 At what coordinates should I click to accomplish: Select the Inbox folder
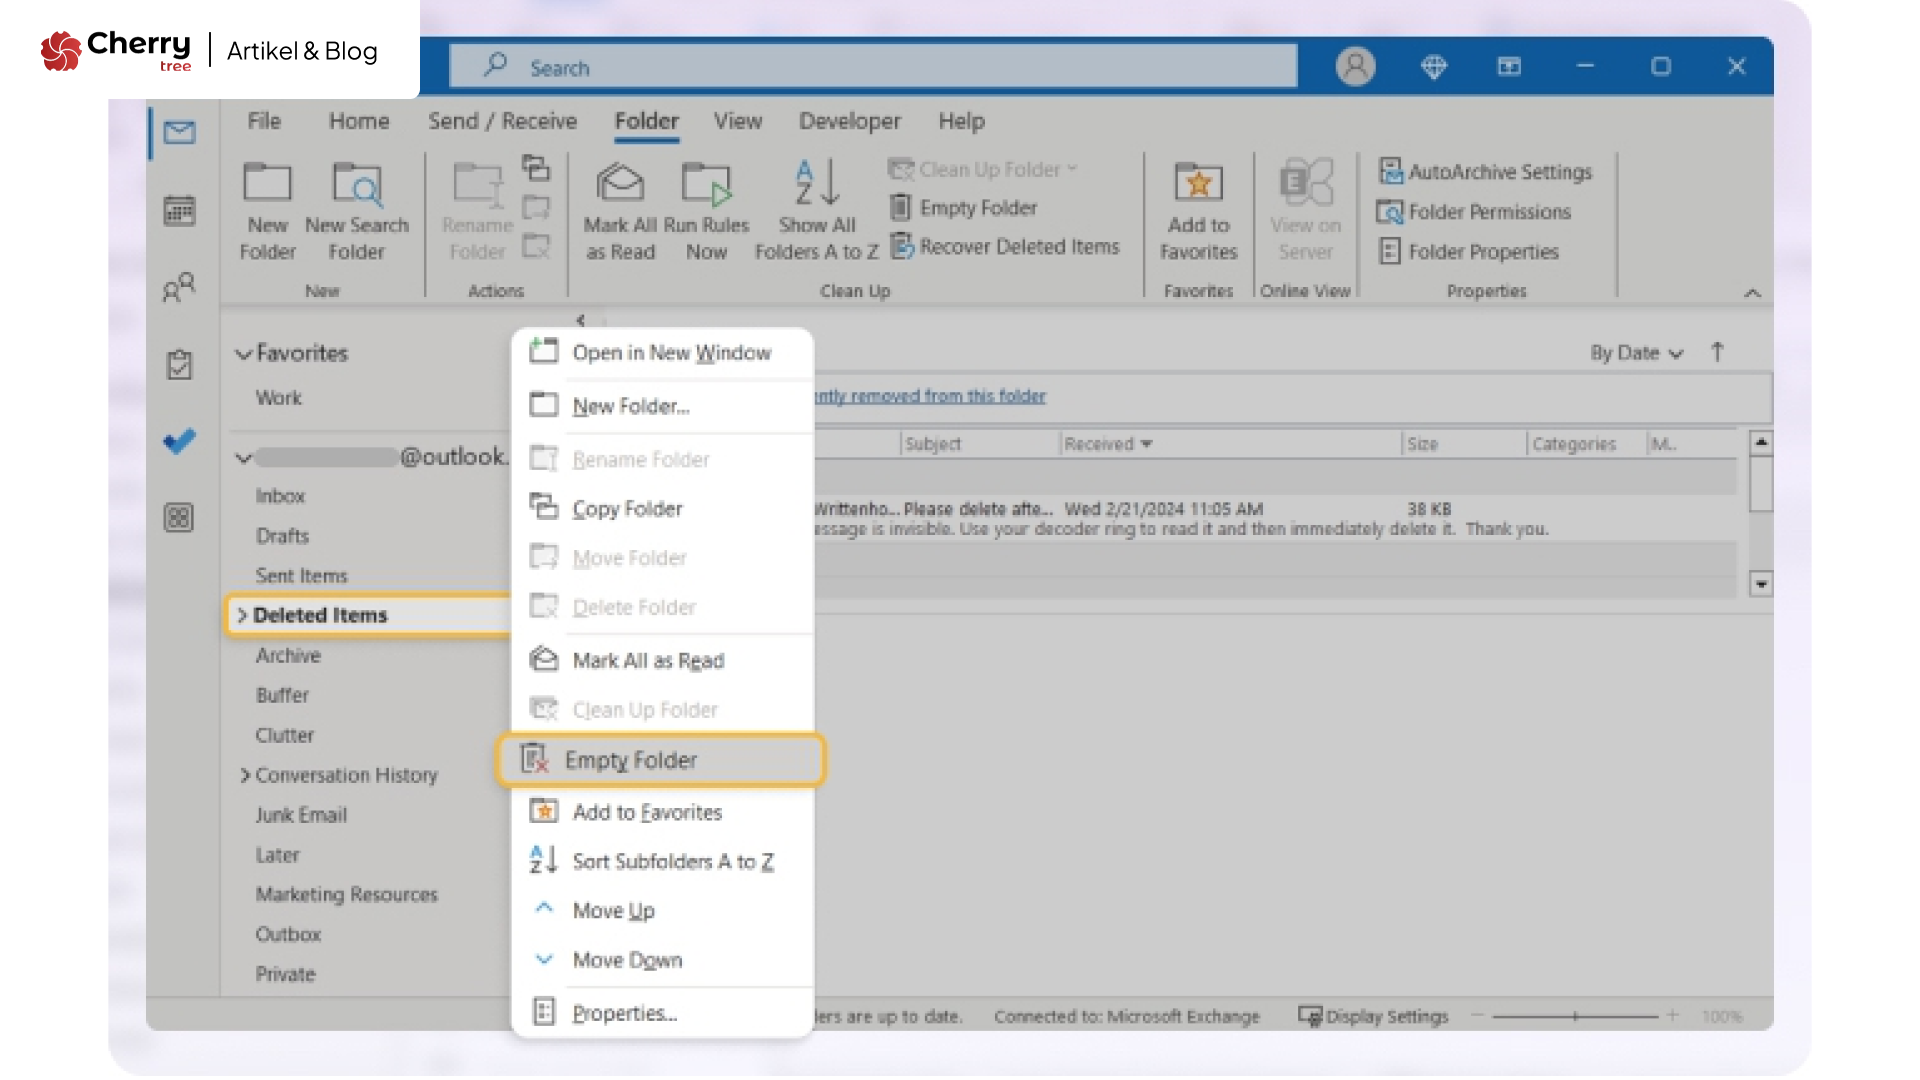click(x=280, y=496)
